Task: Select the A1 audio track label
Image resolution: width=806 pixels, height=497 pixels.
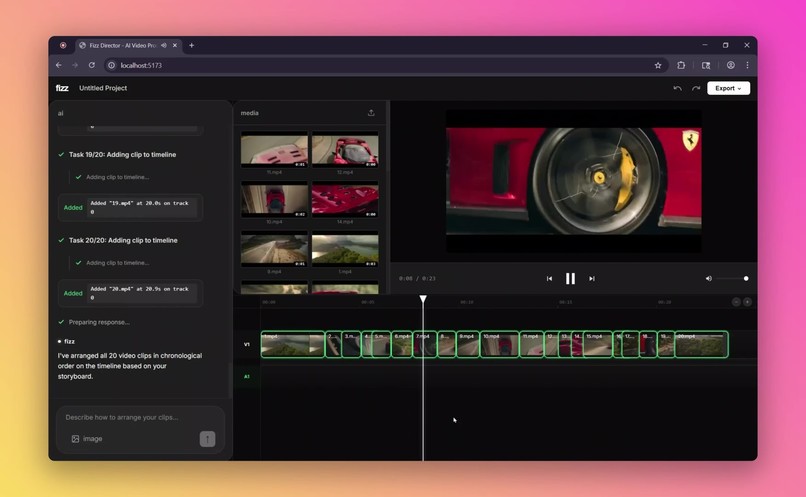Action: (x=247, y=377)
